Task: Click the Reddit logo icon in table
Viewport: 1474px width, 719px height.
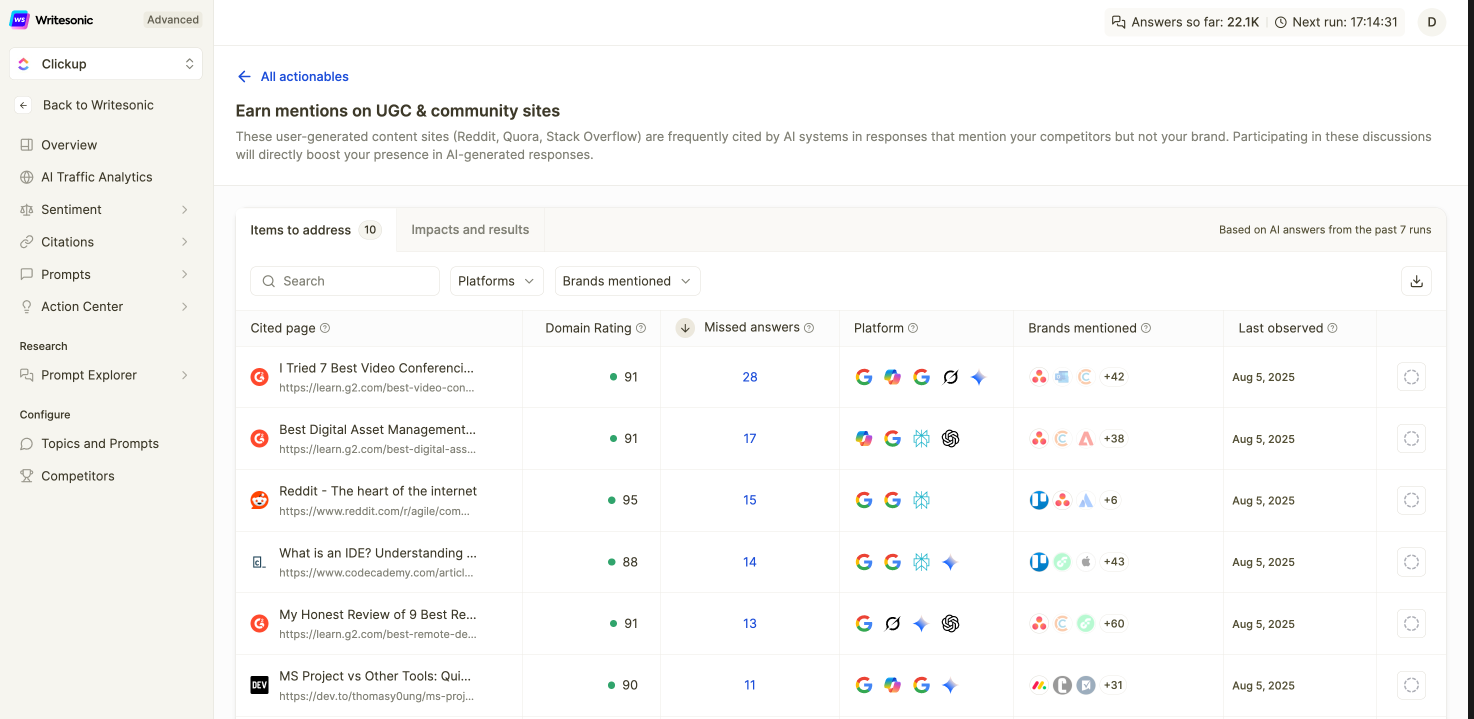Action: point(260,500)
